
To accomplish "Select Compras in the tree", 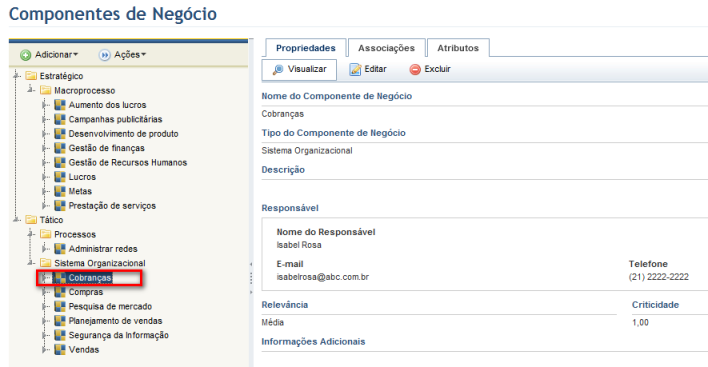I will (x=86, y=292).
